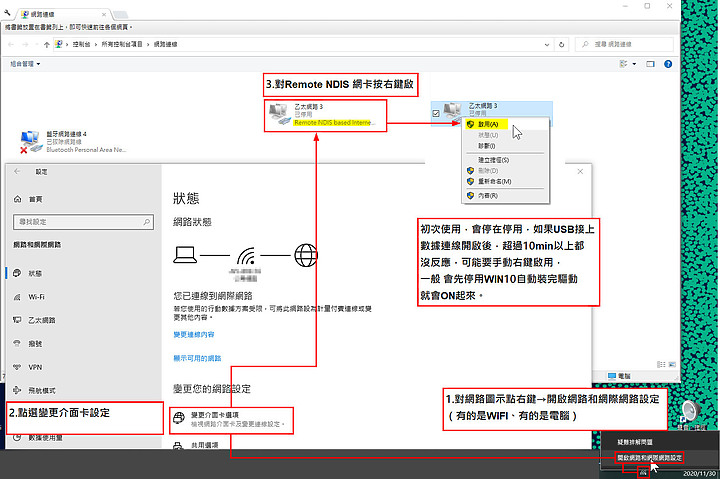The height and width of the screenshot is (479, 720).
Task: Click the Remote NDIS 乙太網路 3 adapter icon
Action: point(280,114)
